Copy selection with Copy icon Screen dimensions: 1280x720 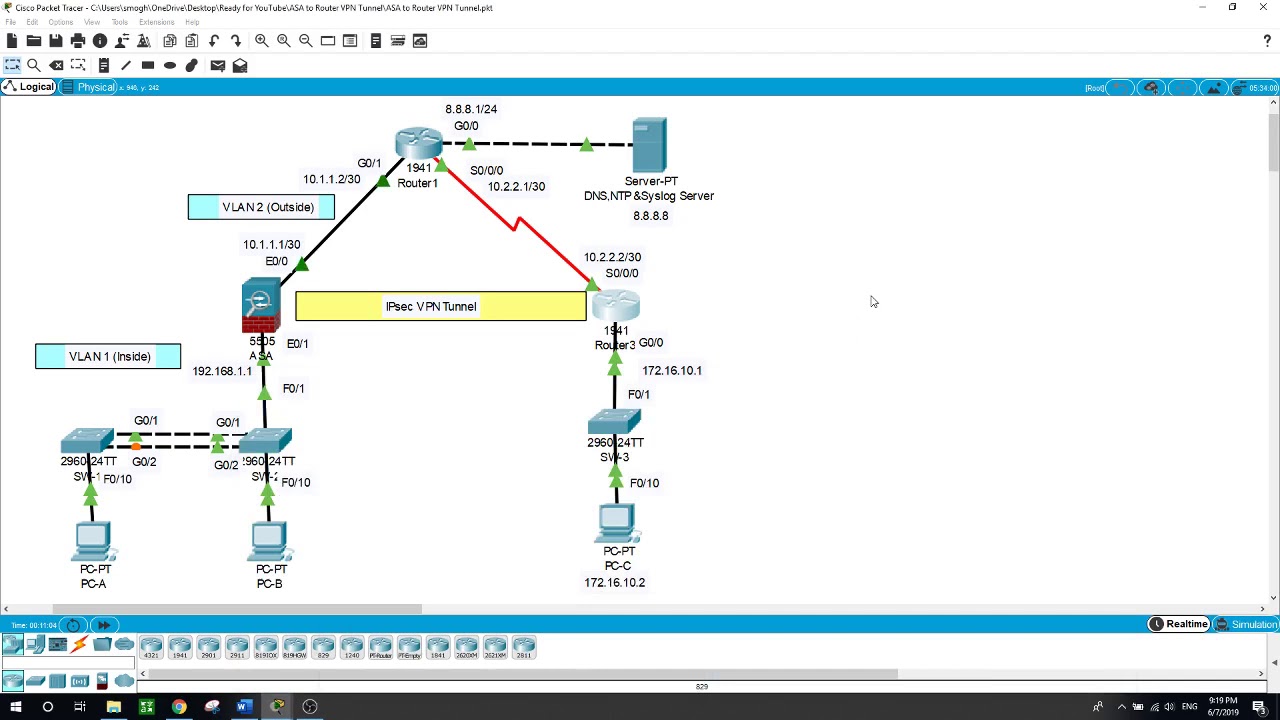tap(169, 41)
